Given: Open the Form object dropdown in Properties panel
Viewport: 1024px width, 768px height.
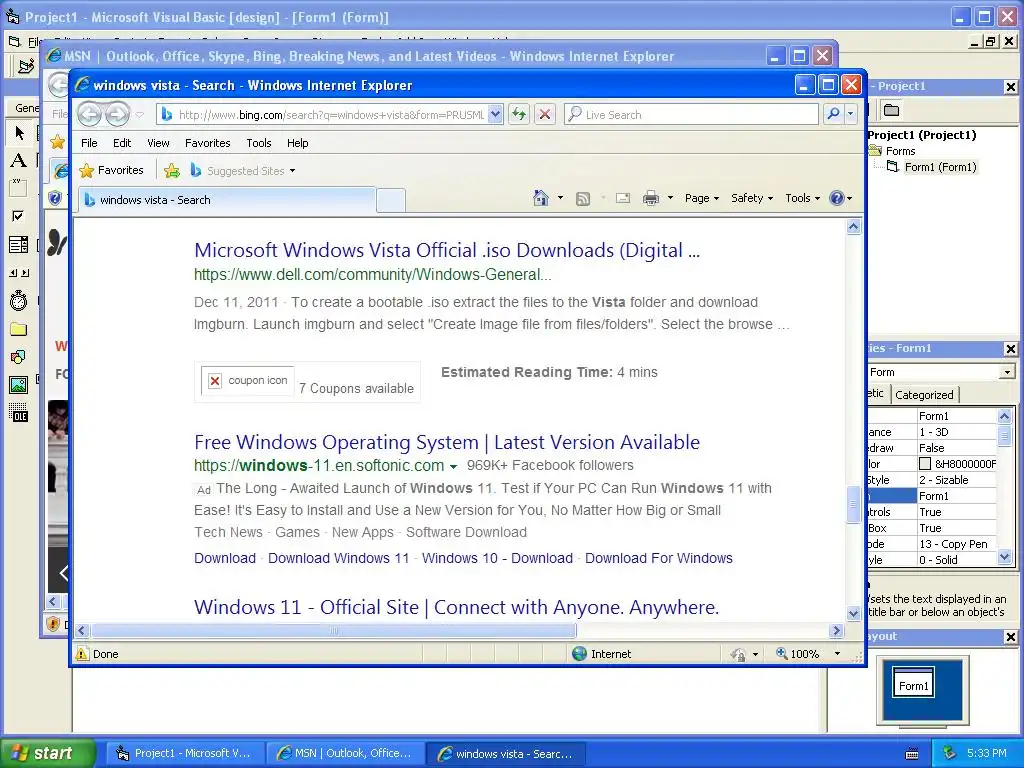Looking at the screenshot, I should tap(1007, 372).
